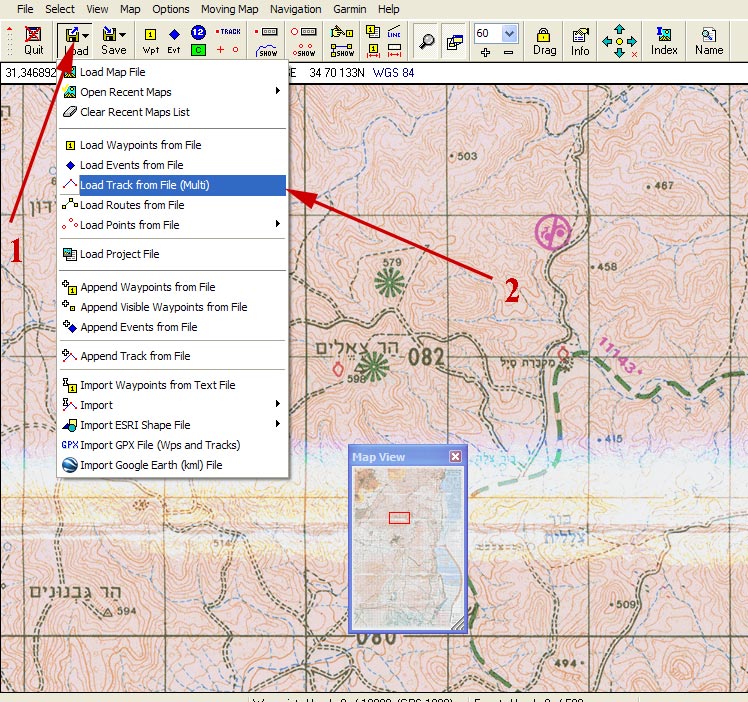Click the WGS 84 datum text
The height and width of the screenshot is (702, 748).
tap(394, 73)
